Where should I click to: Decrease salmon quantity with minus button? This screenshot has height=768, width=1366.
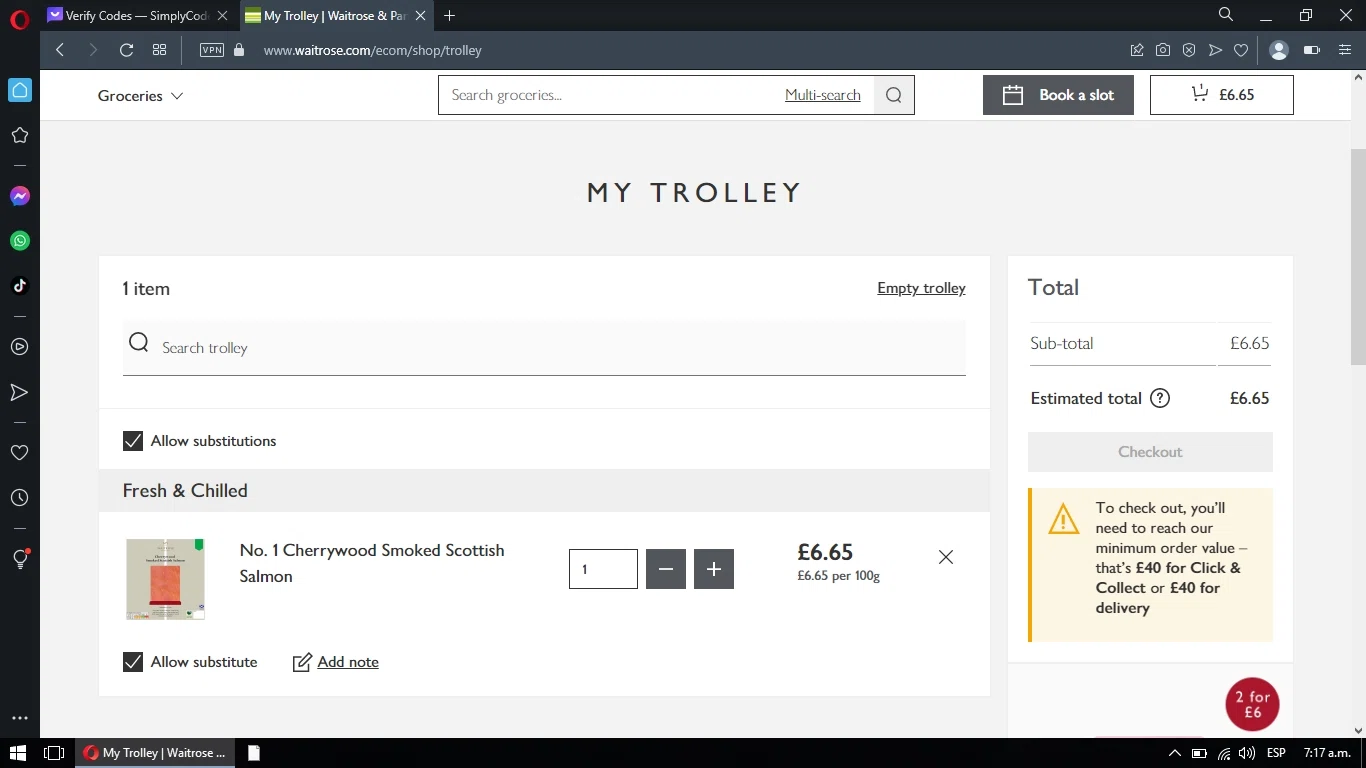[x=666, y=569]
